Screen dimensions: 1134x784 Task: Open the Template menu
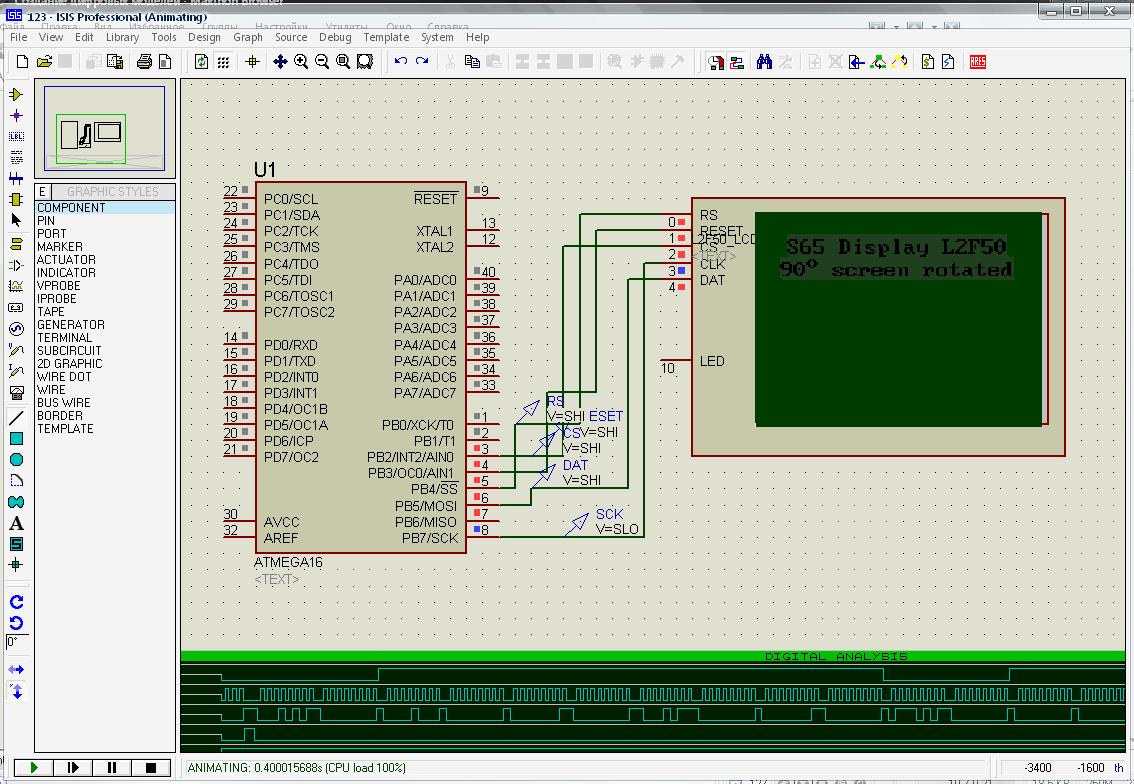386,37
